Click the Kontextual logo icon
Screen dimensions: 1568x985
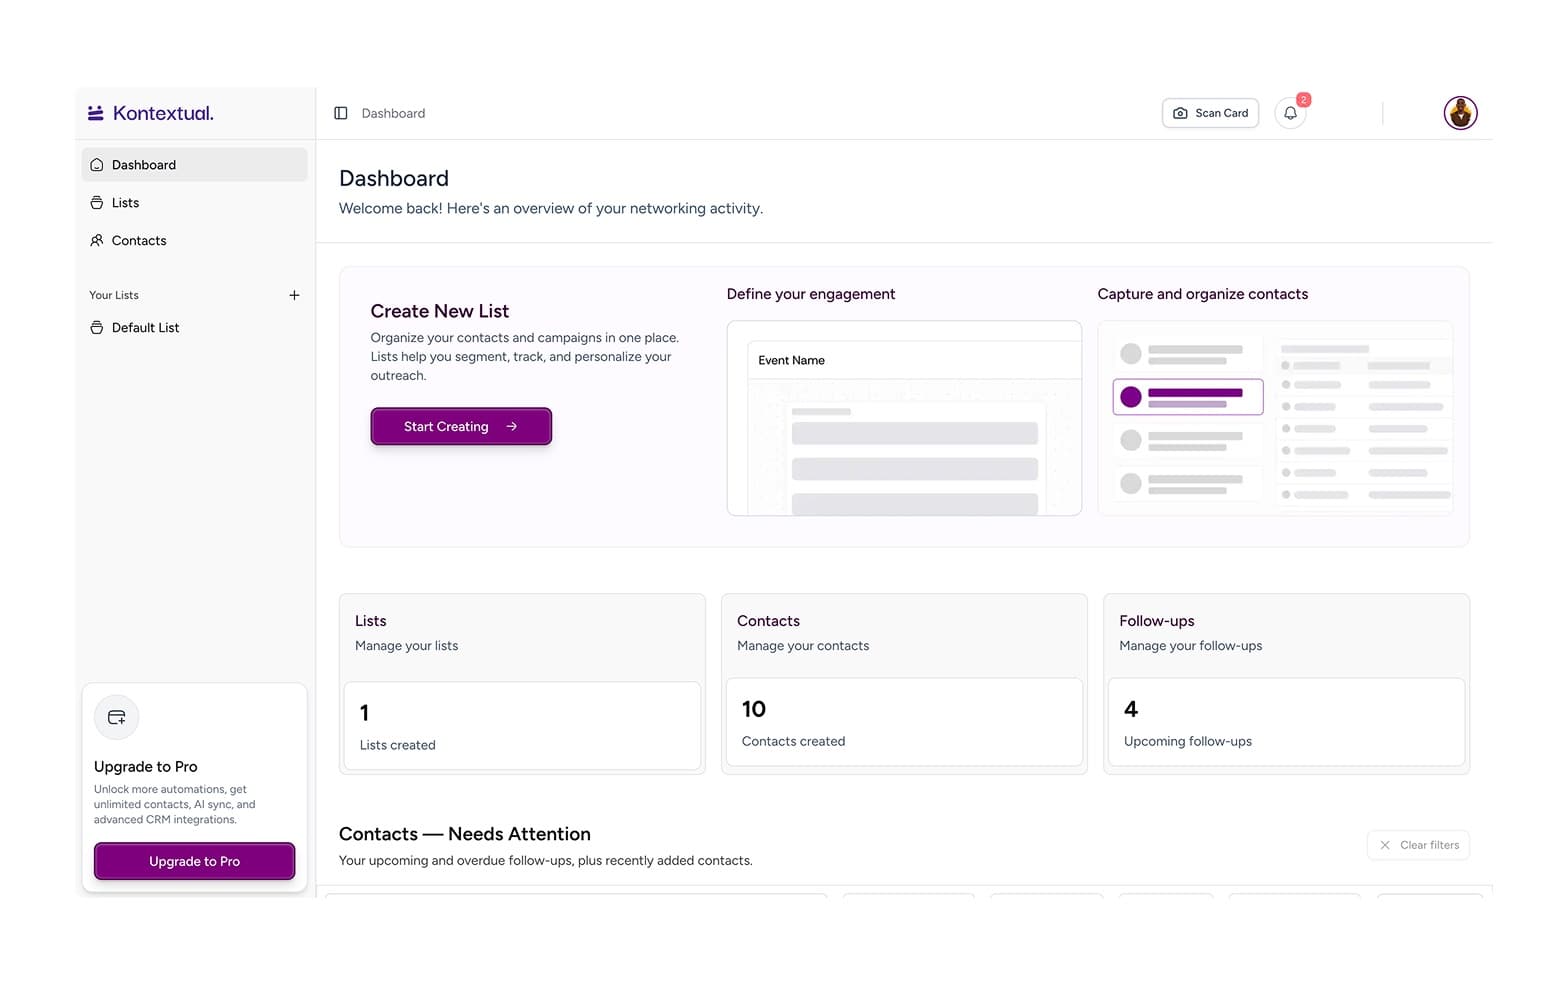click(x=96, y=113)
